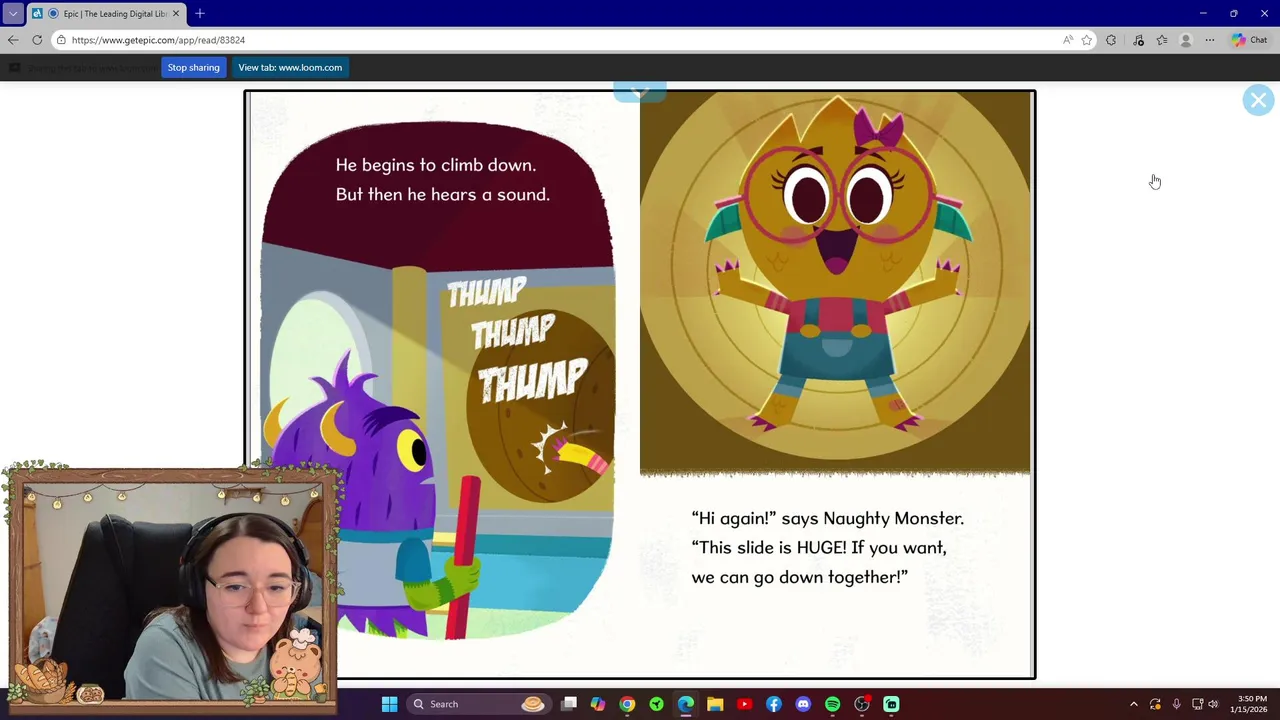
Task: Refresh the Epic page
Action: coord(37,40)
